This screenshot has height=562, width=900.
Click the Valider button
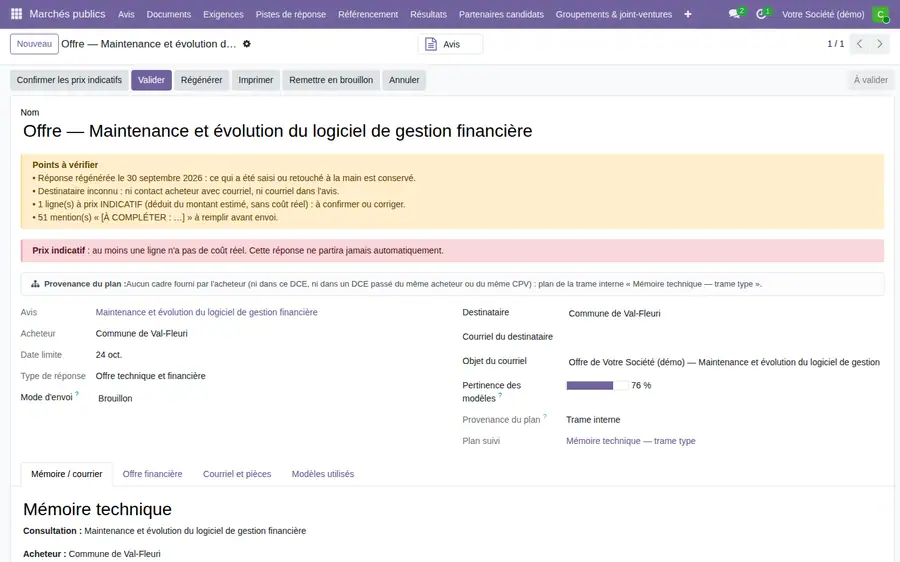[x=152, y=80]
